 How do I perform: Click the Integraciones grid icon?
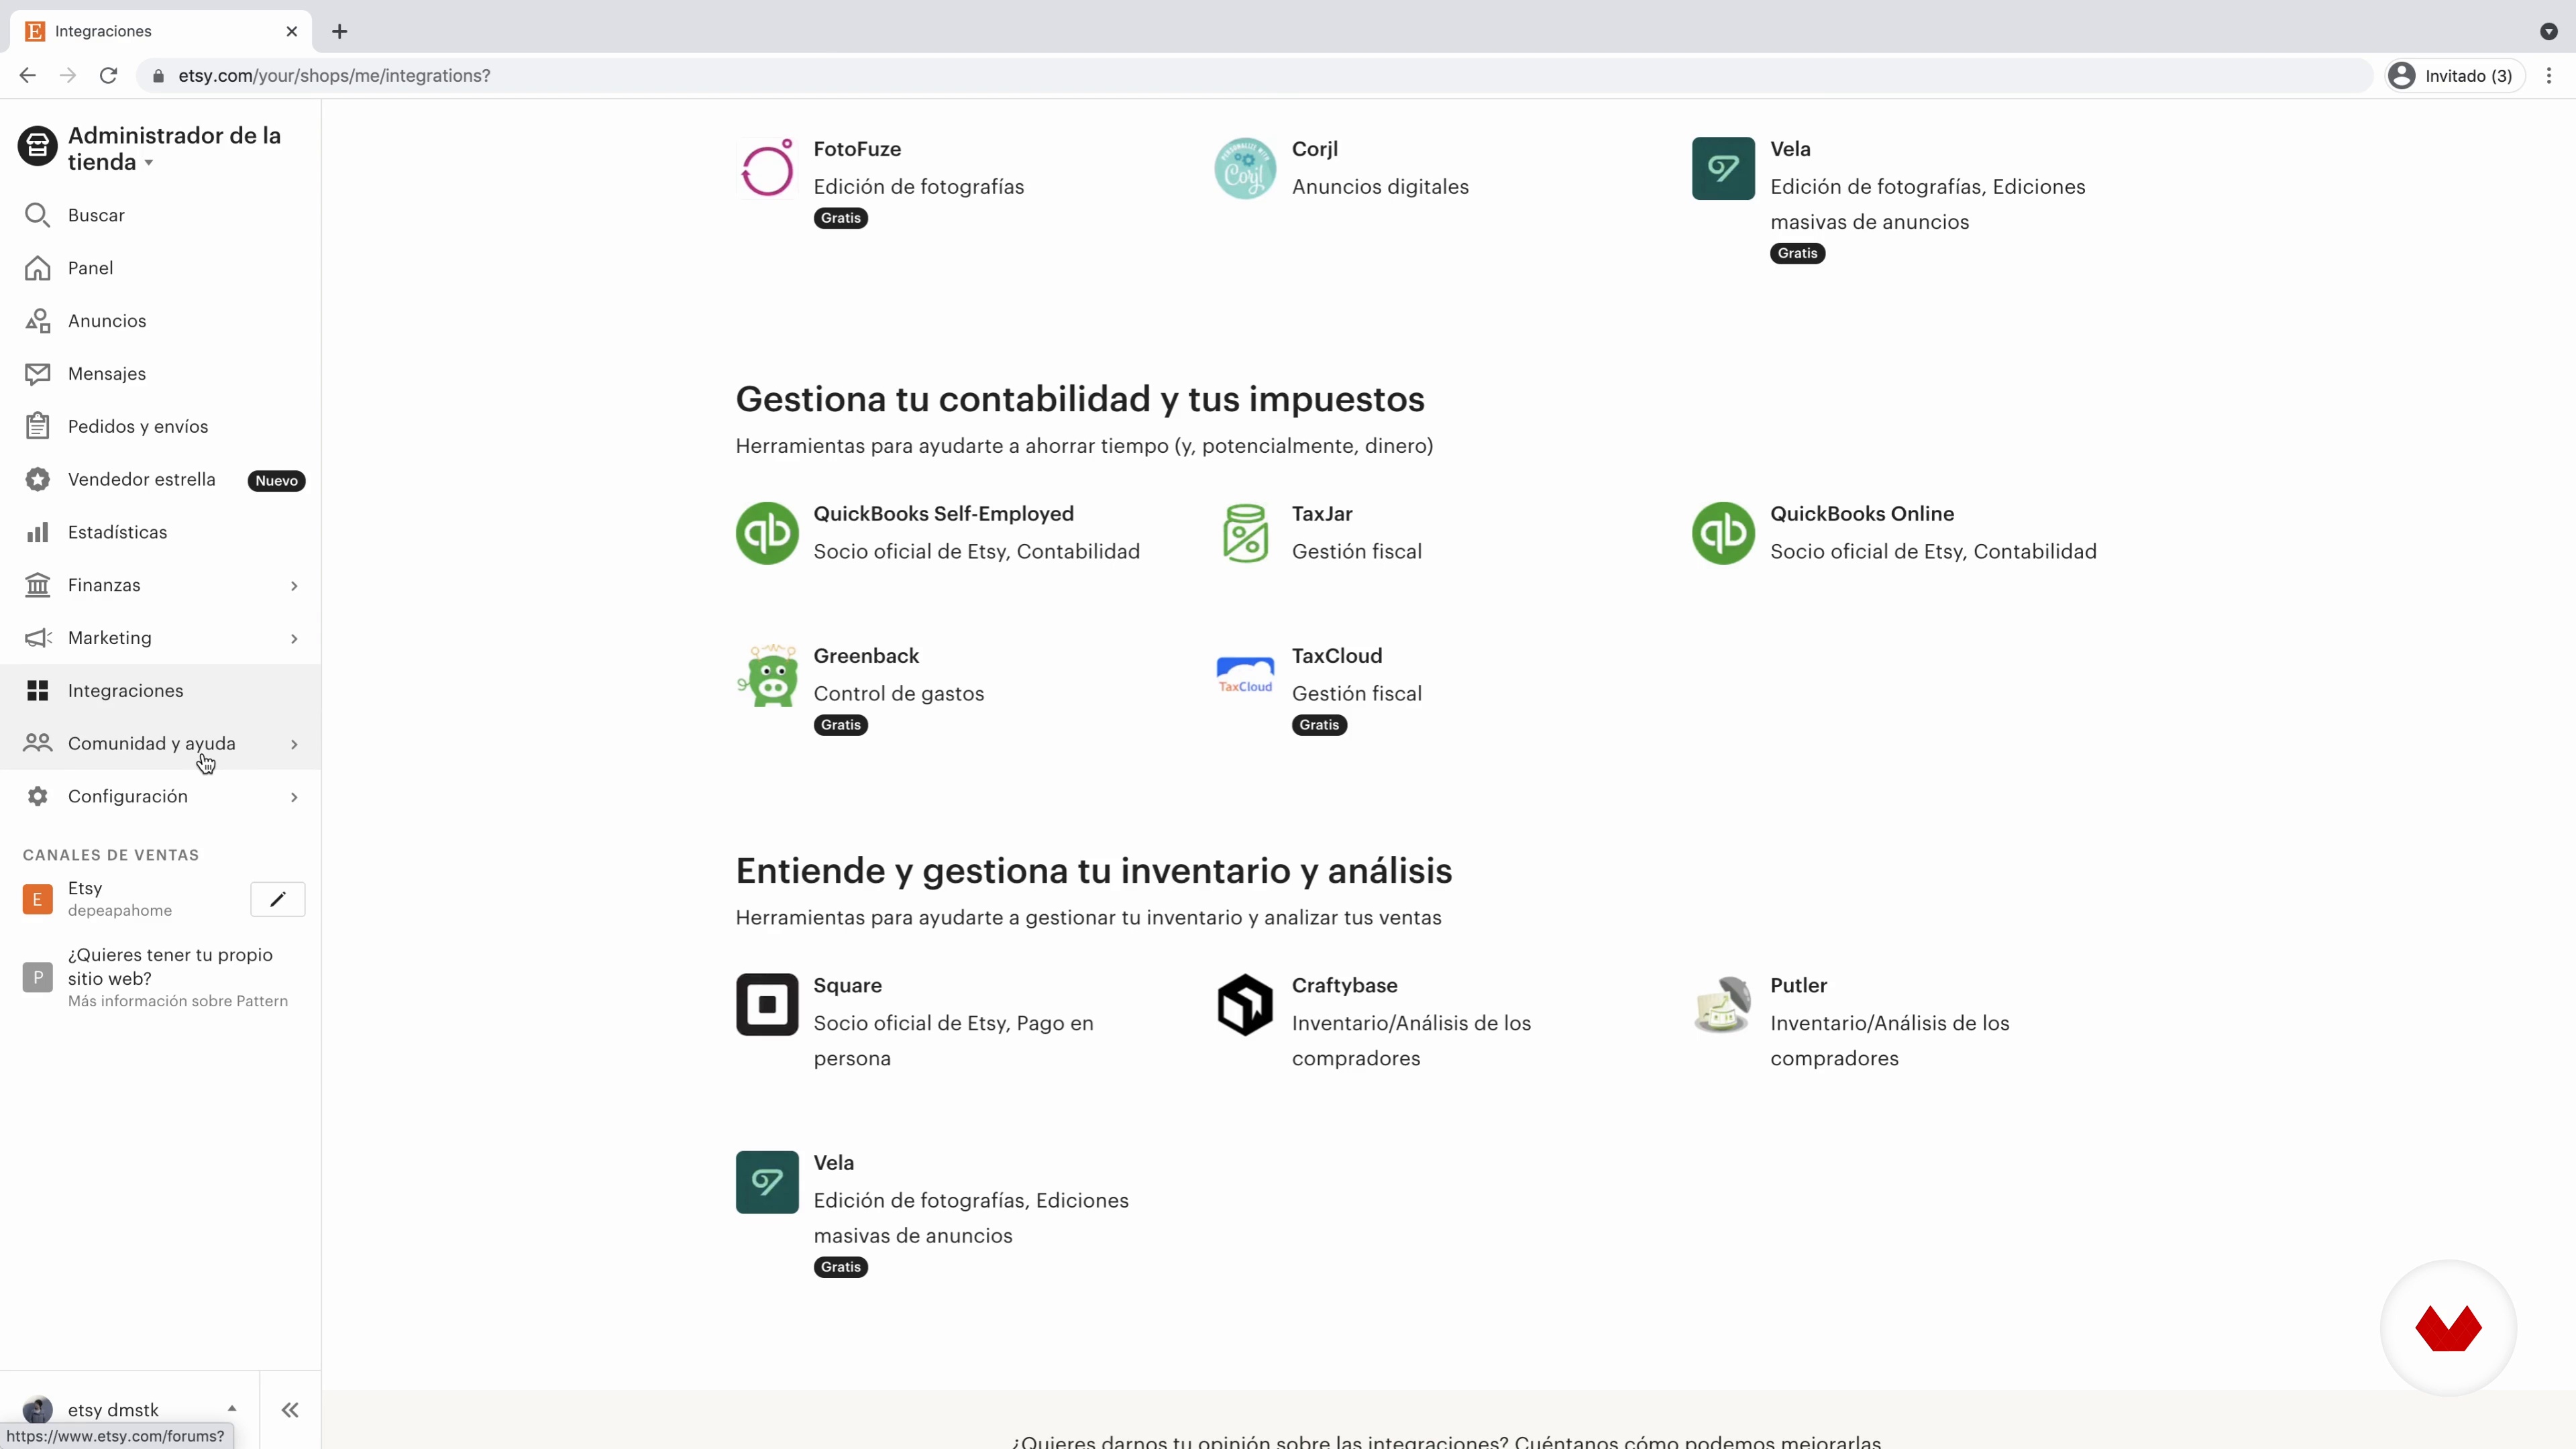point(37,691)
